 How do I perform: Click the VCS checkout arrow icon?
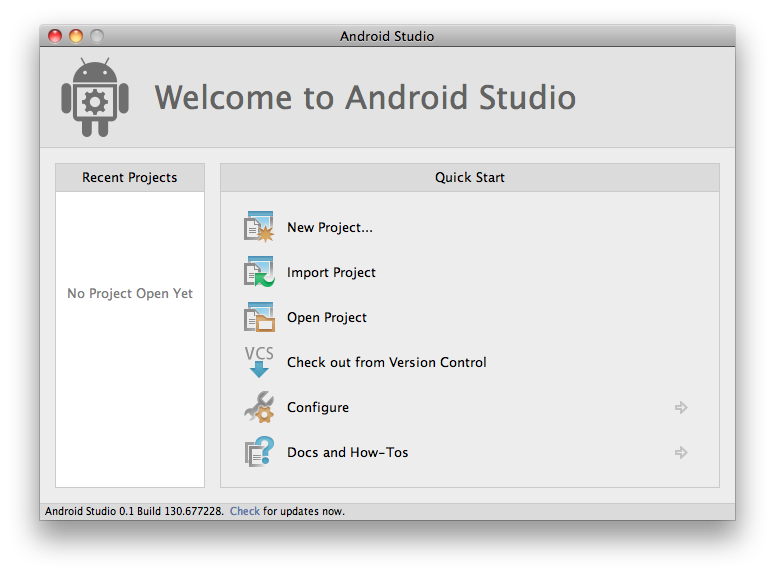click(259, 362)
